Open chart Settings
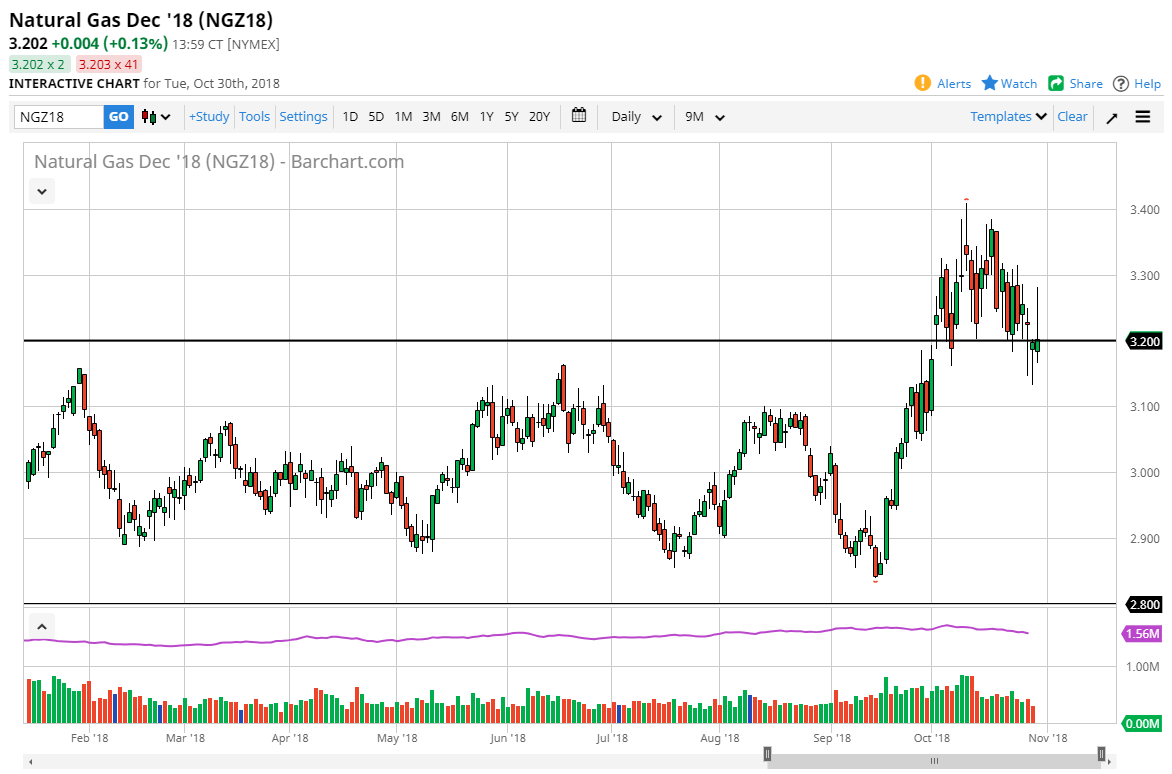 [303, 117]
